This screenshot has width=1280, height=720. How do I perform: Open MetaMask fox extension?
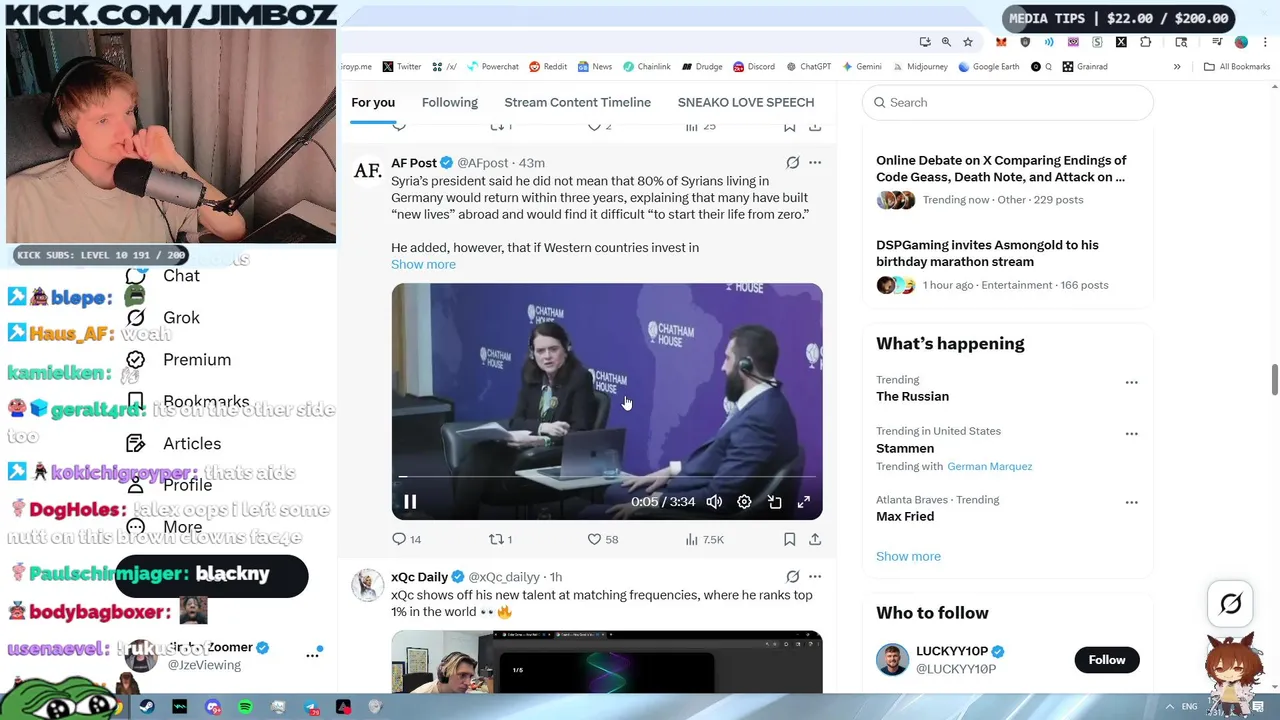coord(1001,42)
